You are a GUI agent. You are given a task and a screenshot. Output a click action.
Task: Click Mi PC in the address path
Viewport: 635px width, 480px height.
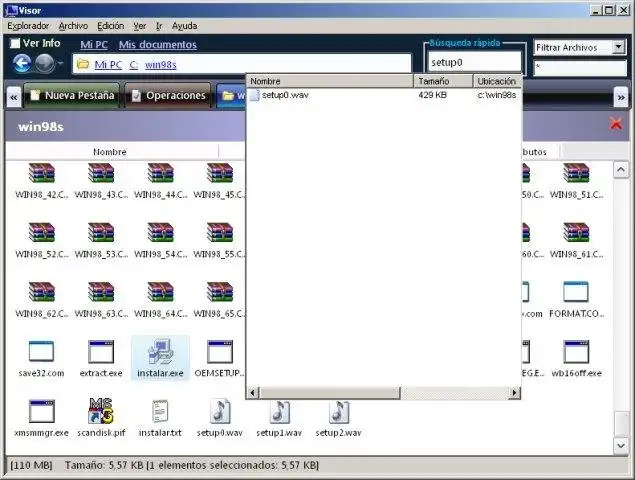click(108, 64)
